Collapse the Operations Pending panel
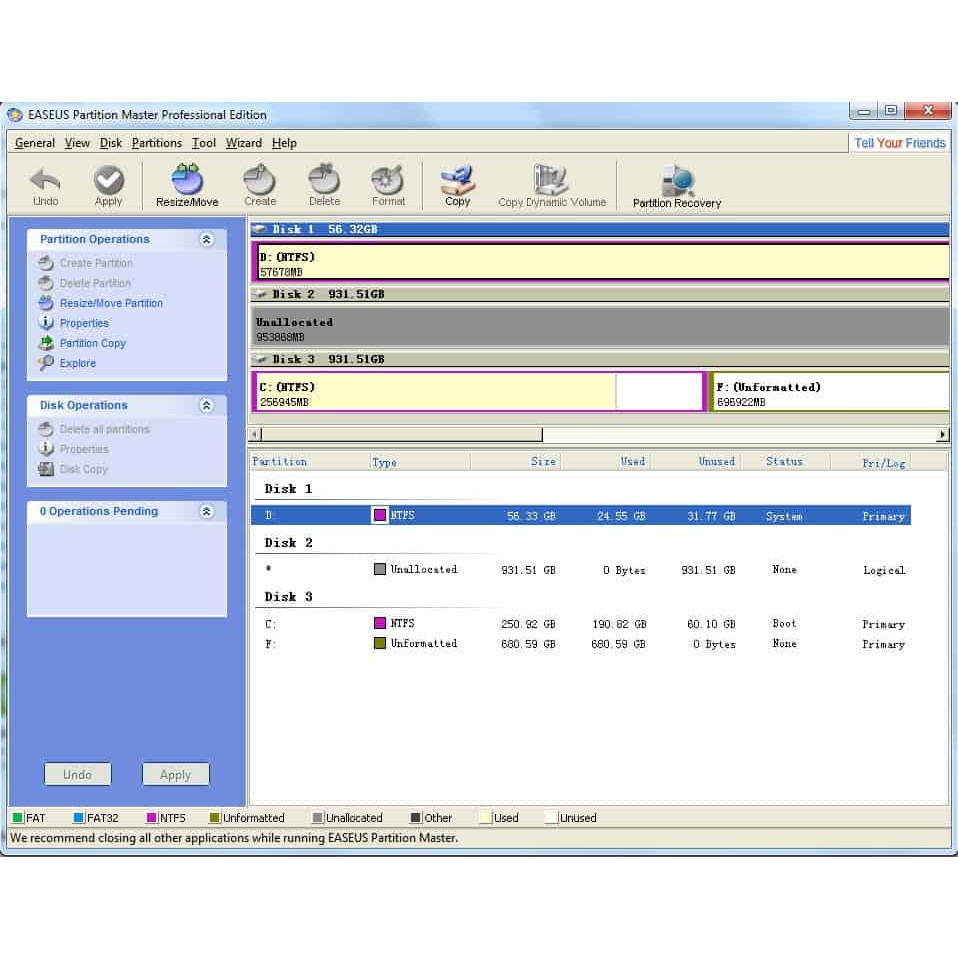958x958 pixels. click(x=206, y=512)
